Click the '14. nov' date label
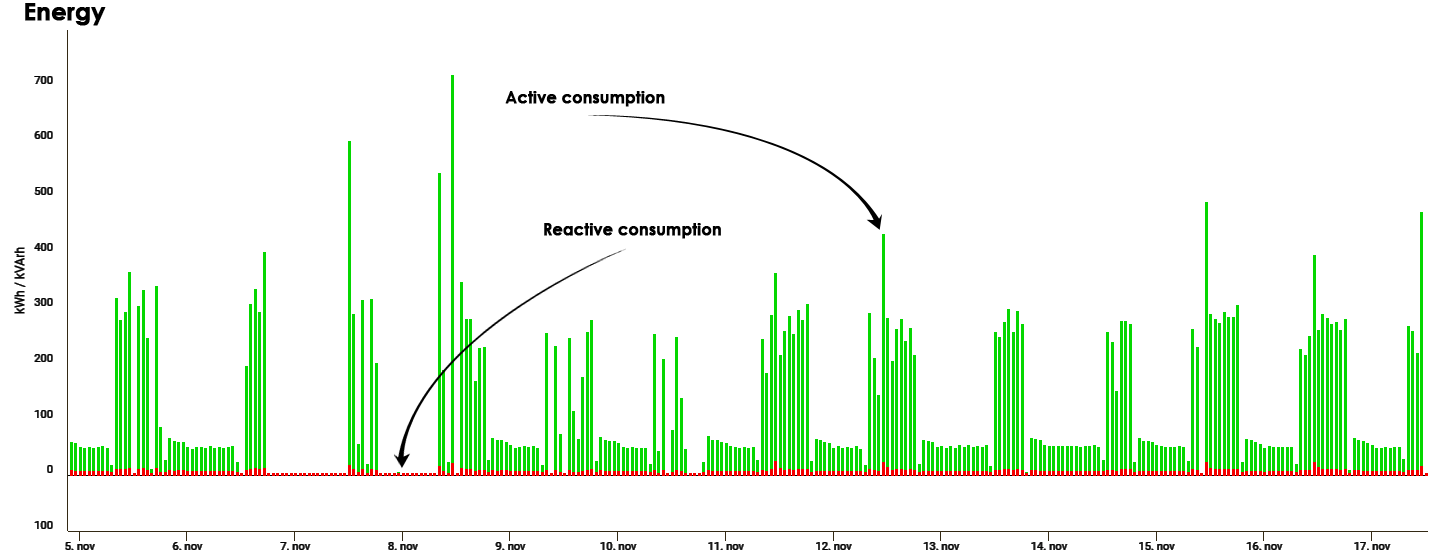 pyautogui.click(x=1049, y=546)
